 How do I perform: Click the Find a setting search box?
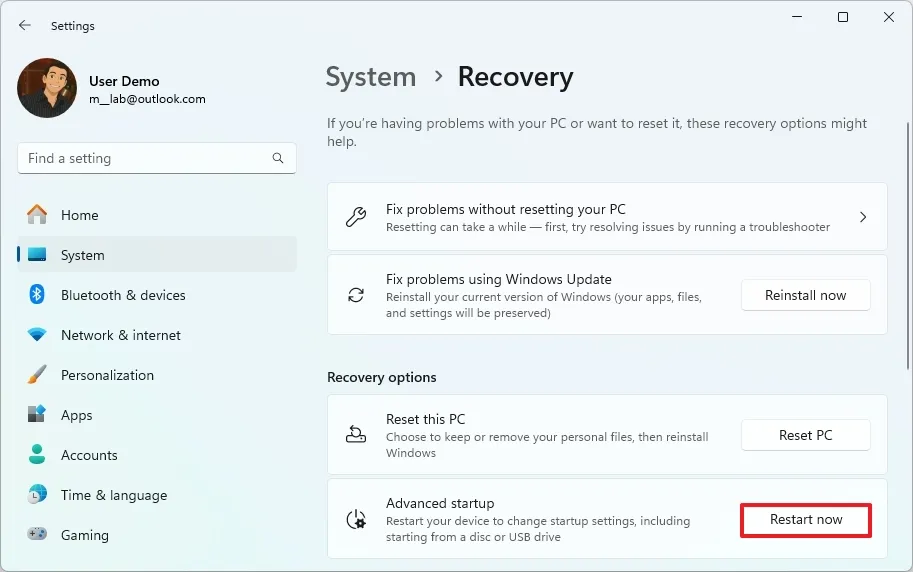pyautogui.click(x=157, y=158)
